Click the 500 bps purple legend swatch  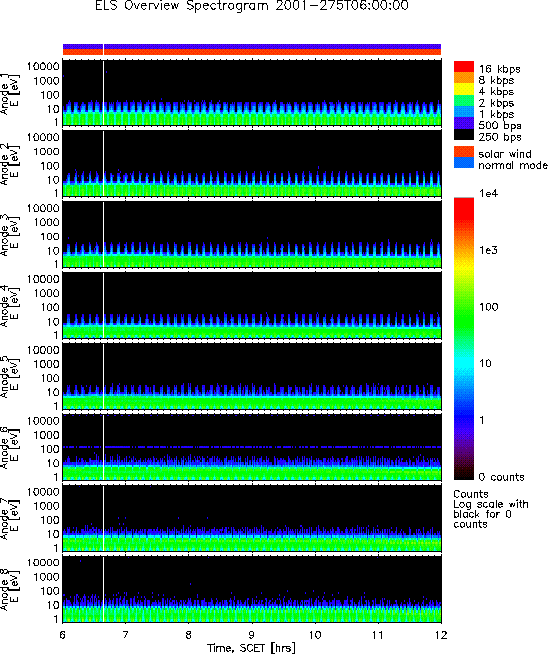click(464, 123)
